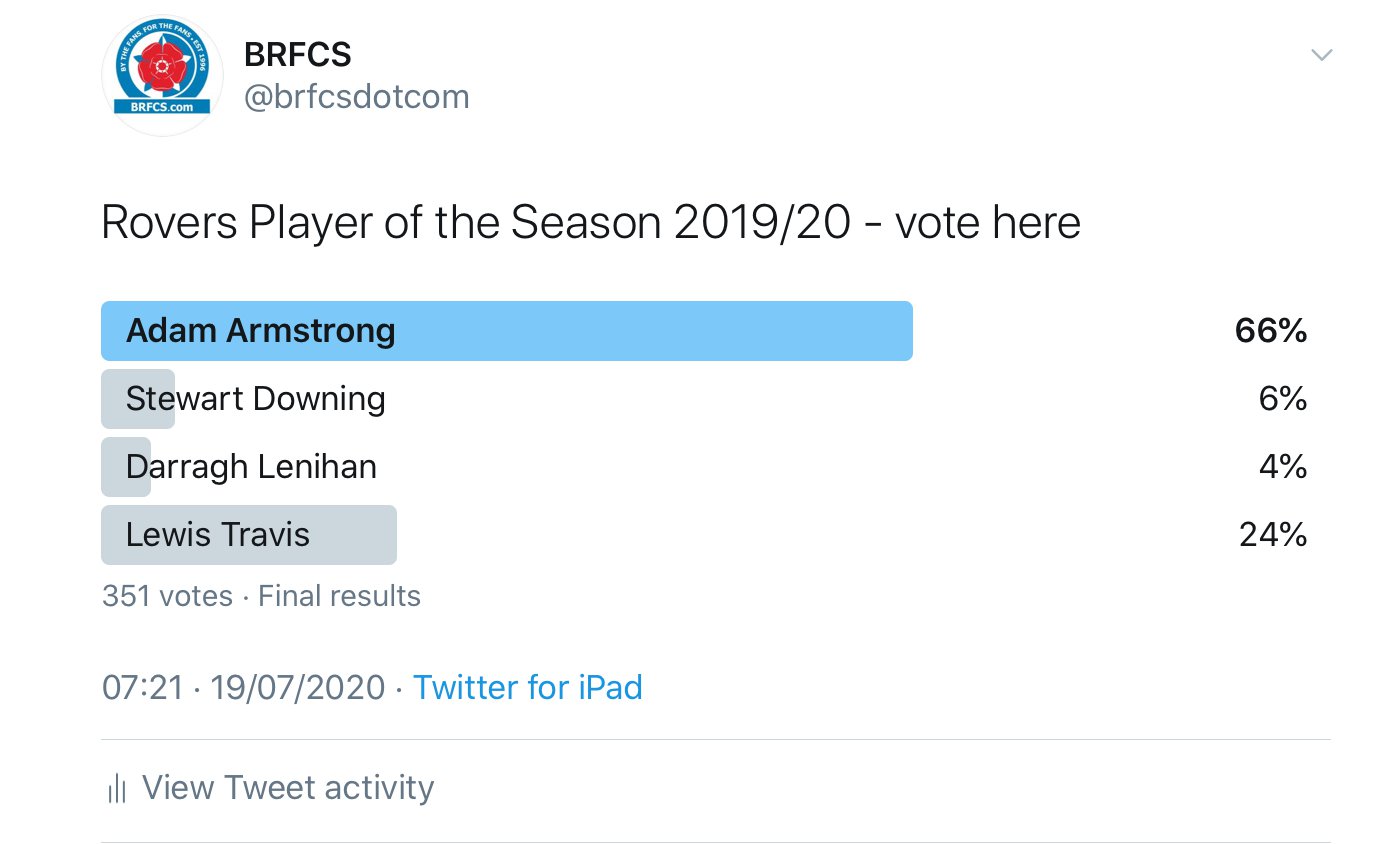Click the Stewart Downing poll option
1396x844 pixels.
255,399
